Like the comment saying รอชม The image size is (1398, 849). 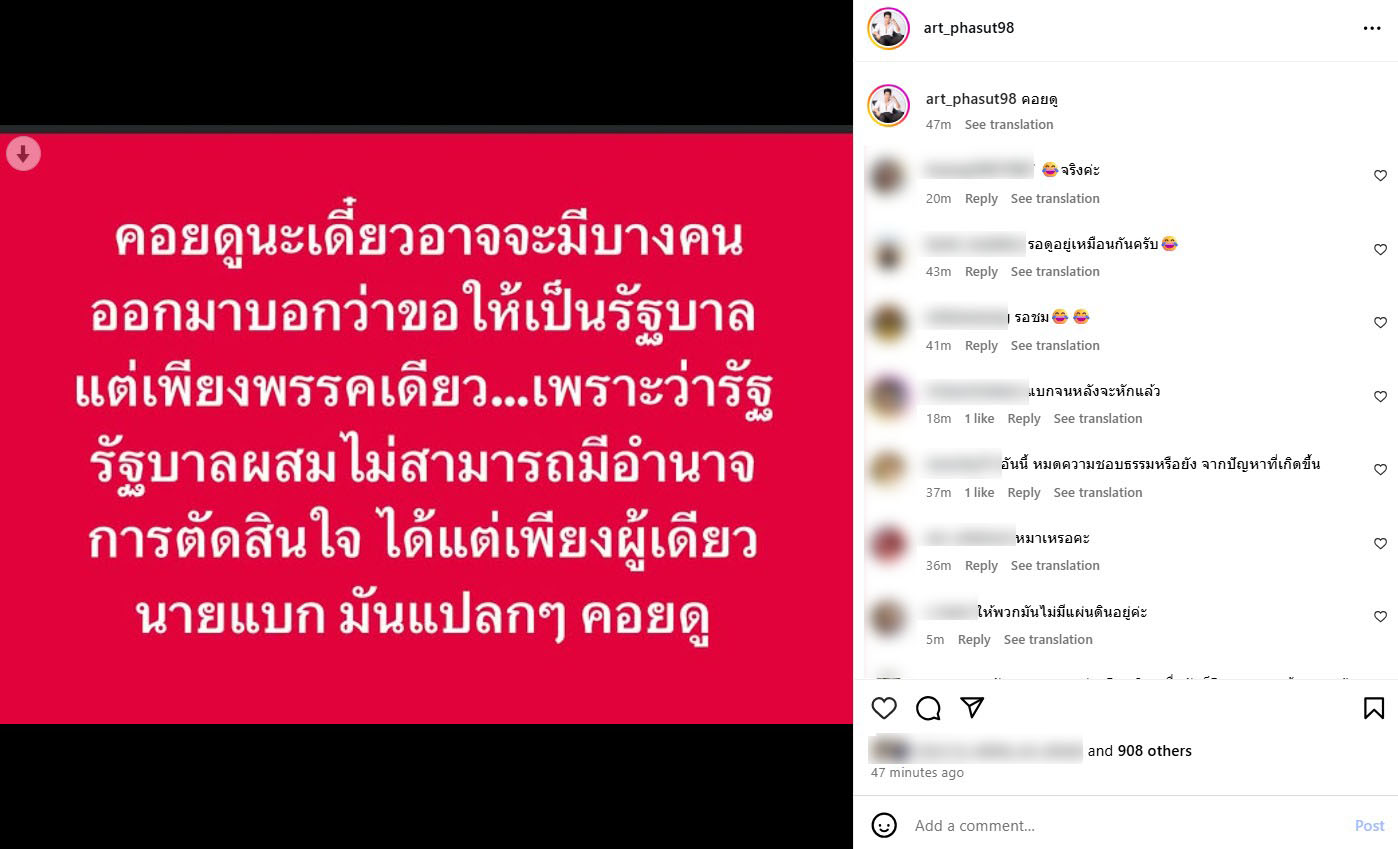tap(1381, 323)
